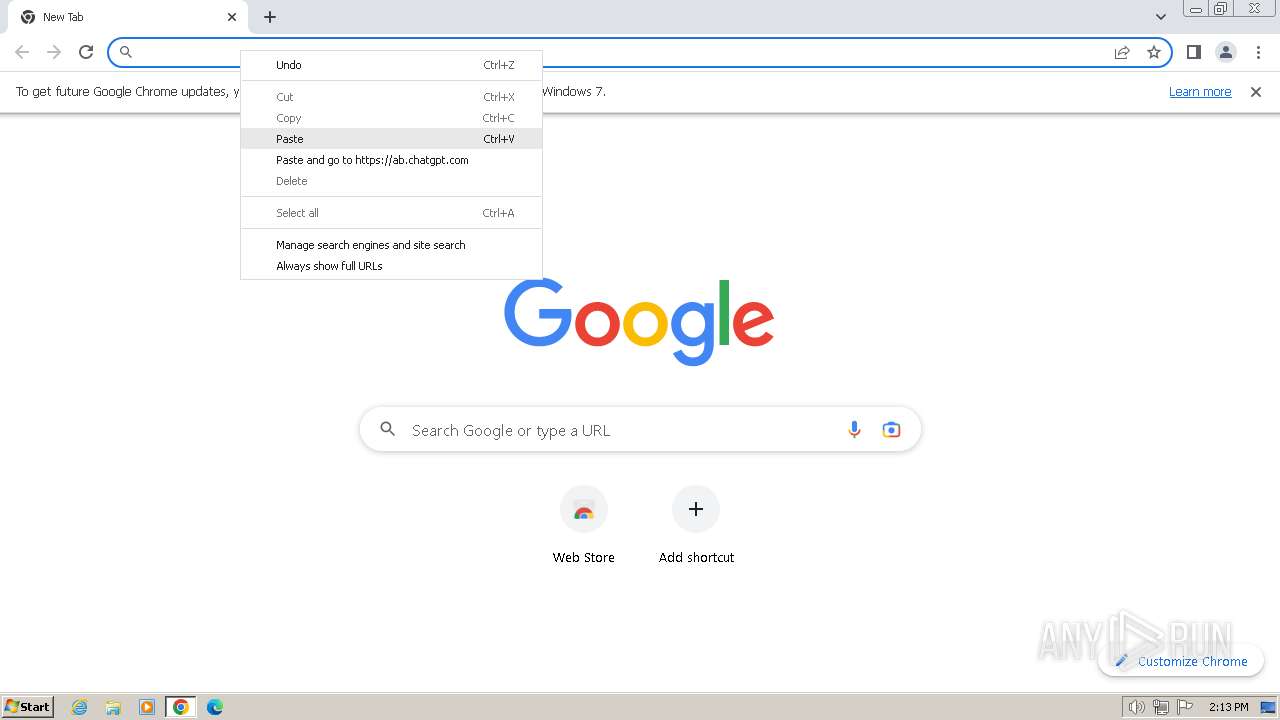1280x720 pixels.
Task: Select Paste and go to https://ab.chatgpt.com
Action: point(391,160)
